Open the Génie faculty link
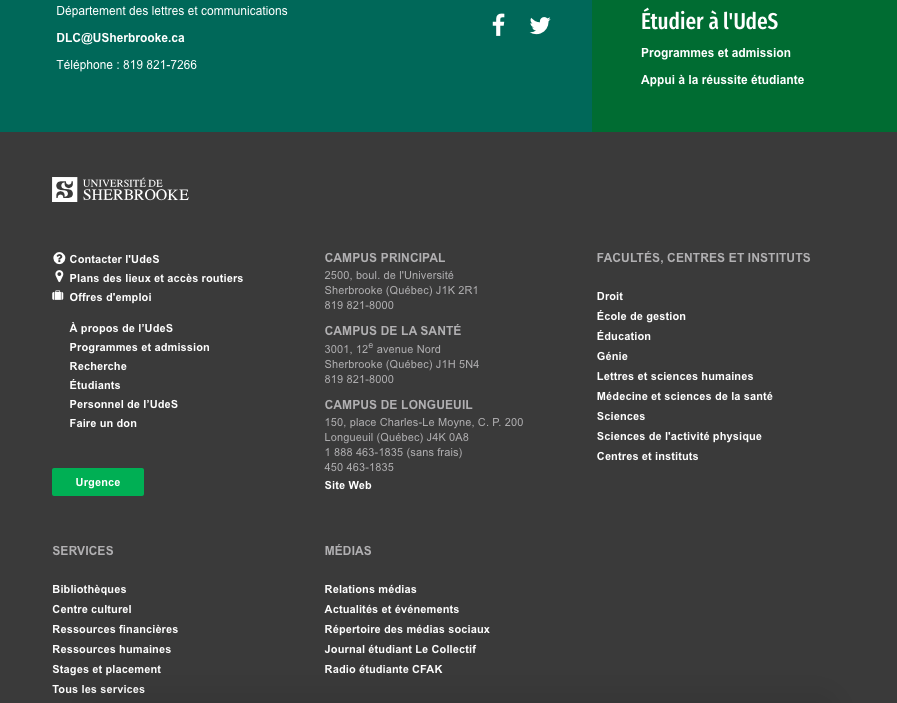Image resolution: width=897 pixels, height=703 pixels. coord(612,356)
